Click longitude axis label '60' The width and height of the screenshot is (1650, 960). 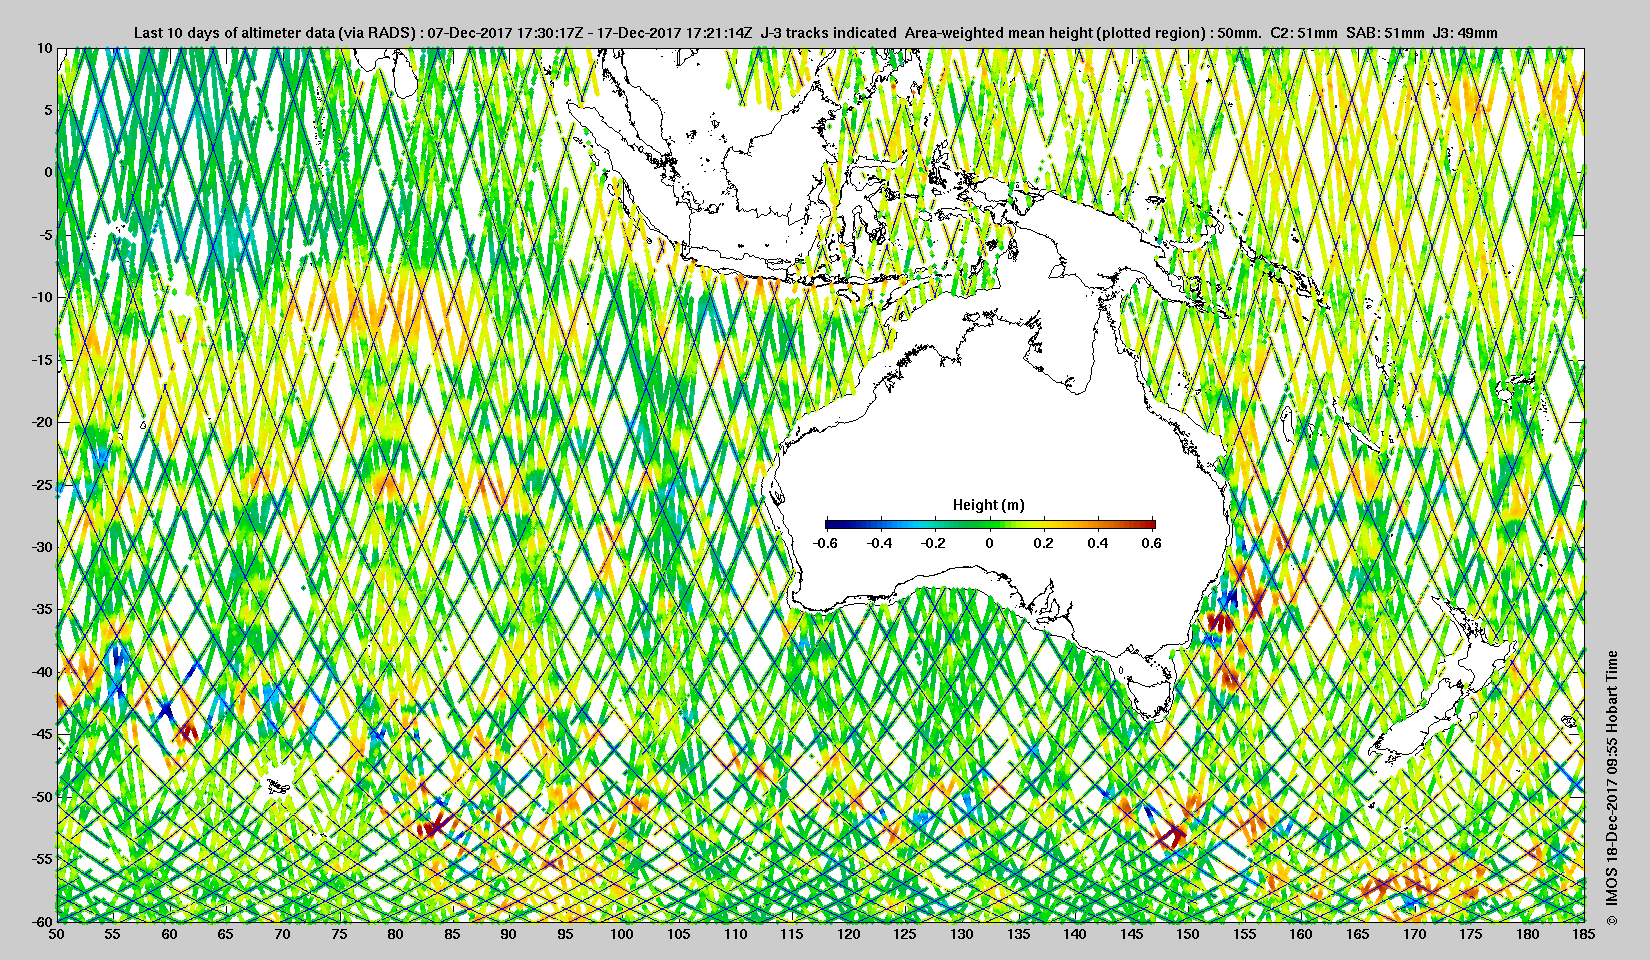pos(169,934)
